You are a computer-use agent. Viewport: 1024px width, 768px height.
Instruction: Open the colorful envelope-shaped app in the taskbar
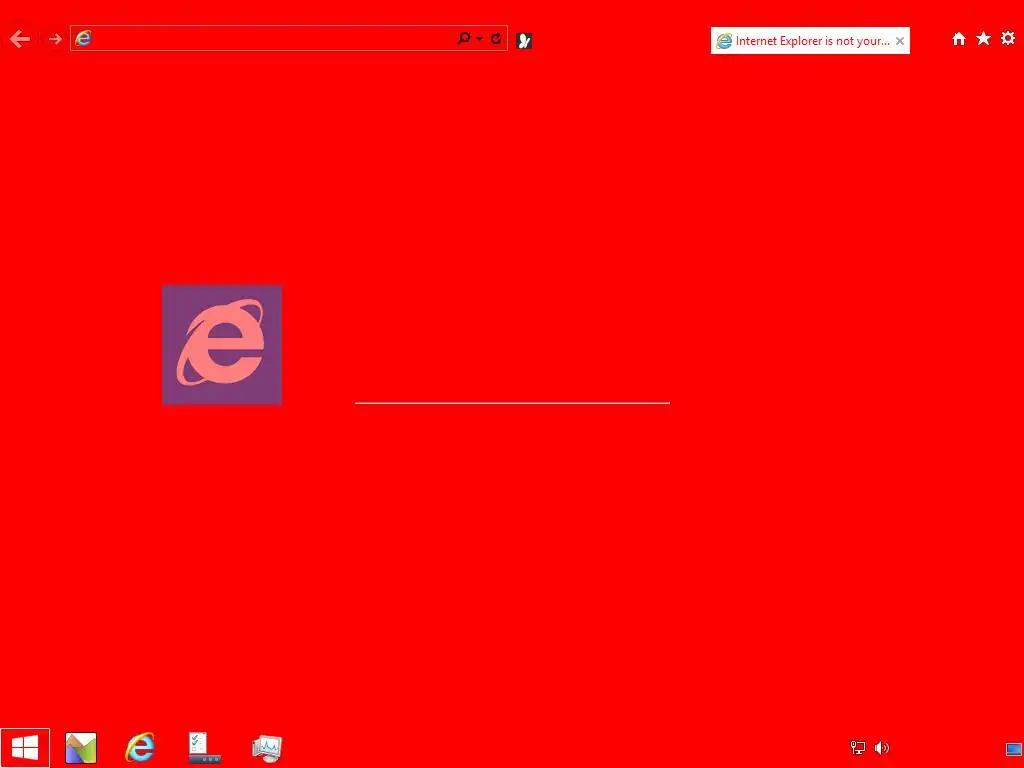click(81, 748)
